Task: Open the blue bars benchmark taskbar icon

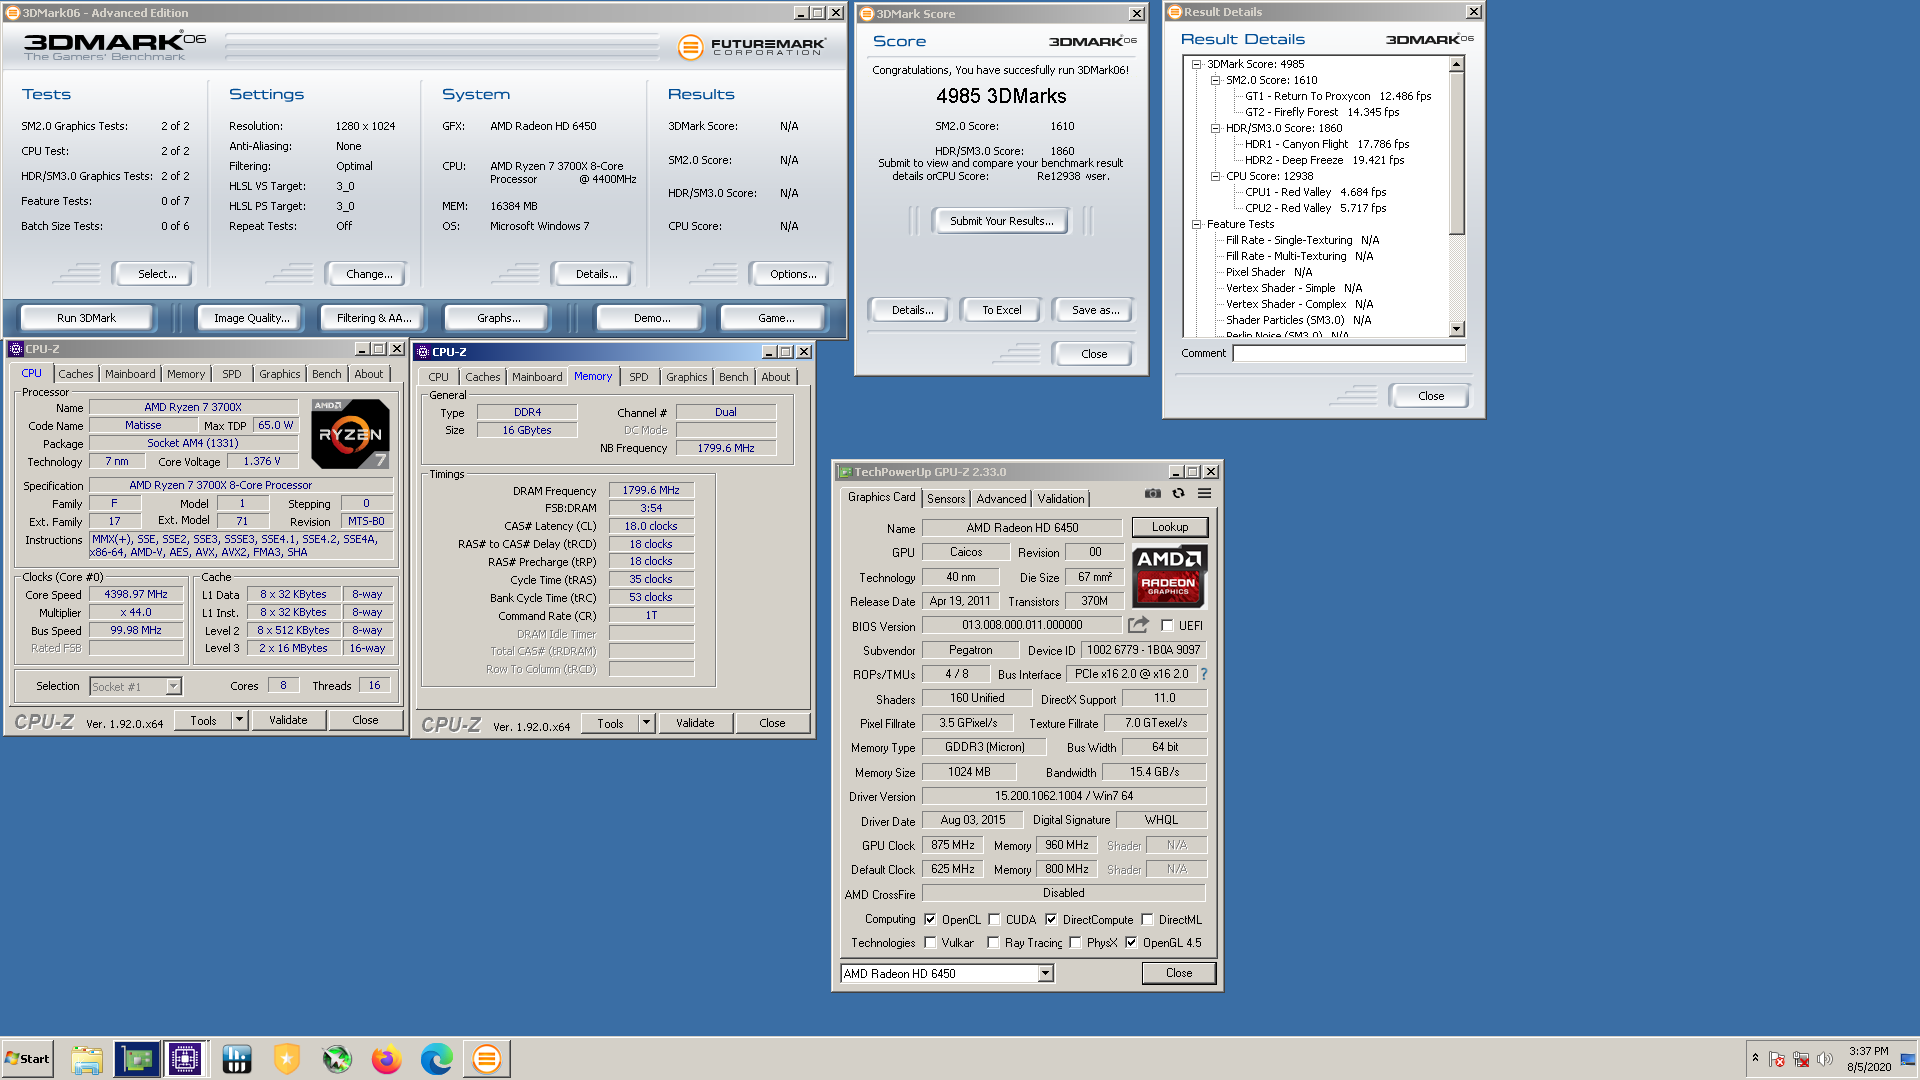Action: click(237, 1059)
